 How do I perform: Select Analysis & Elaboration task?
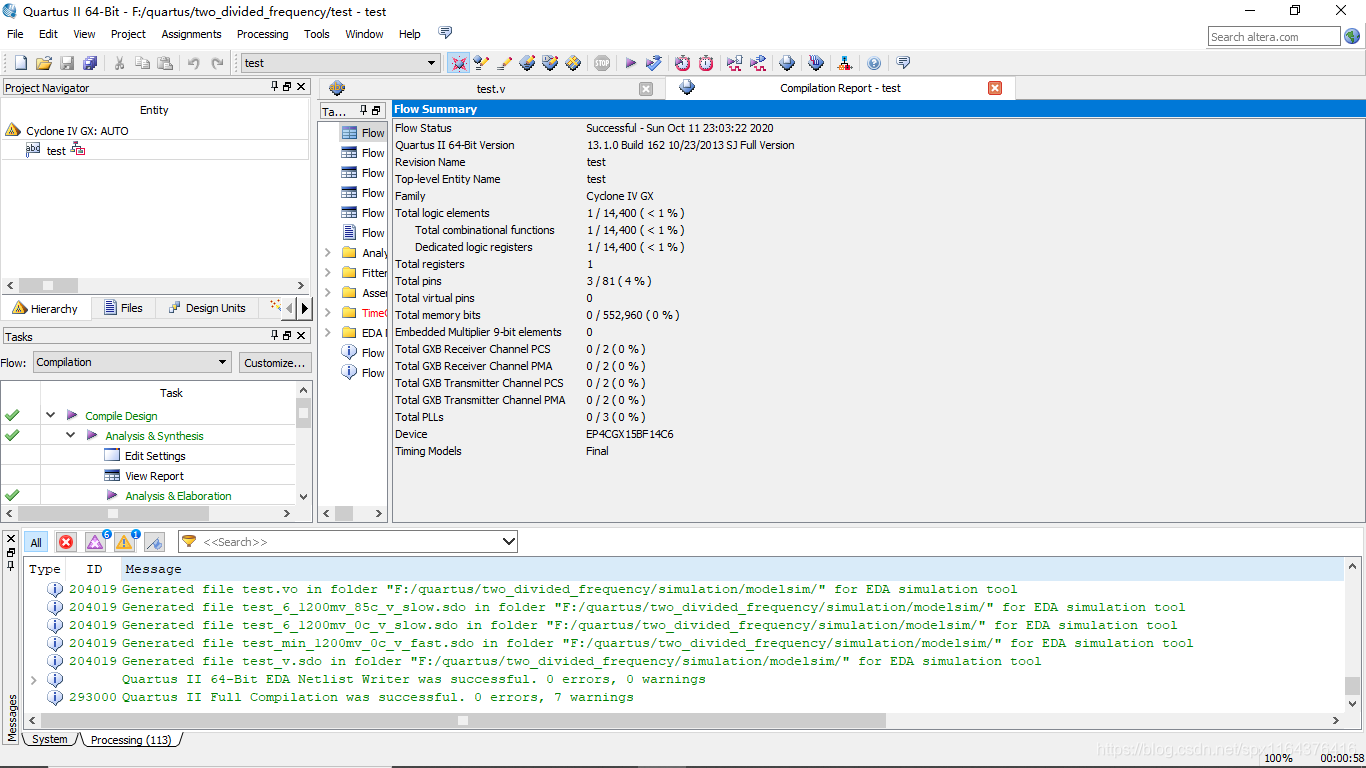(178, 496)
